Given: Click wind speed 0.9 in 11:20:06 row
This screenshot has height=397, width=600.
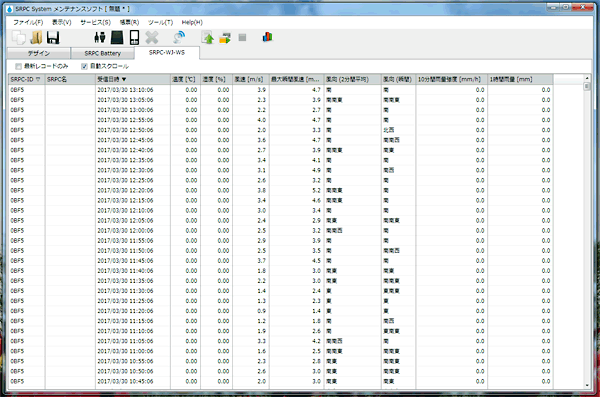Looking at the screenshot, I should (261, 311).
